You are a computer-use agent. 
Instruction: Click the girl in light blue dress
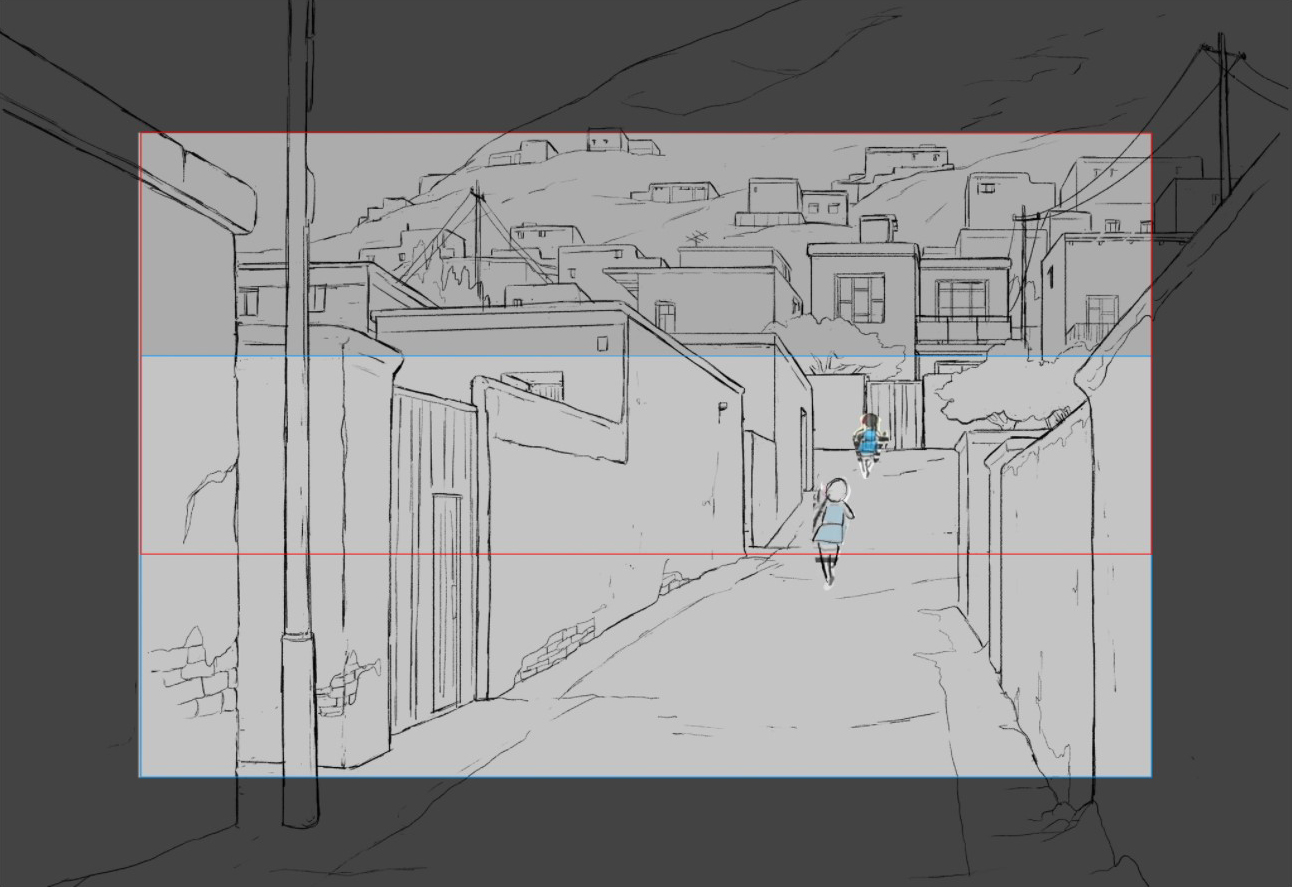tap(830, 523)
